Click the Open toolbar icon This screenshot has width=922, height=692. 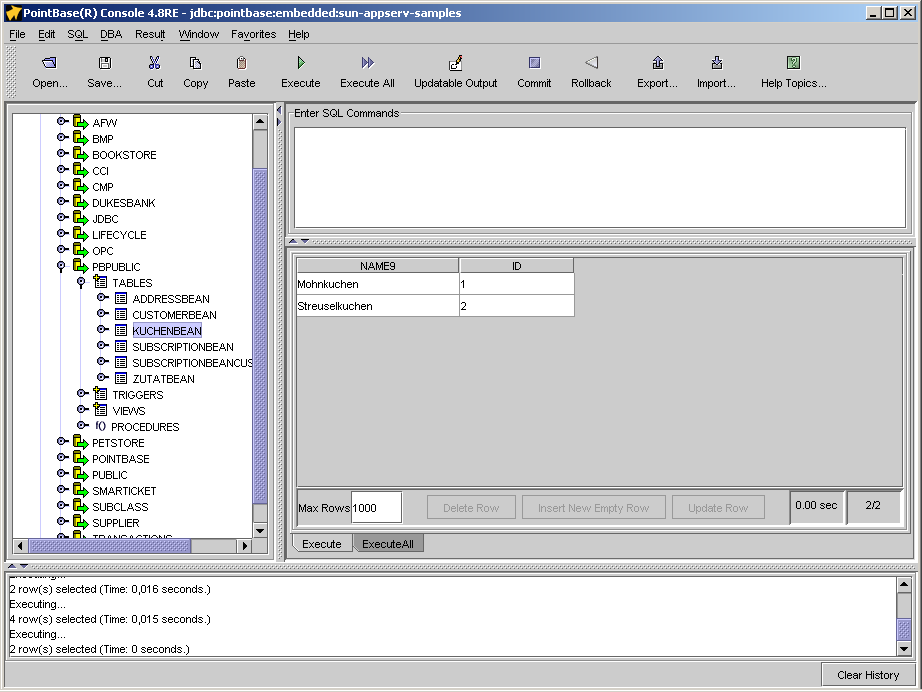(49, 62)
